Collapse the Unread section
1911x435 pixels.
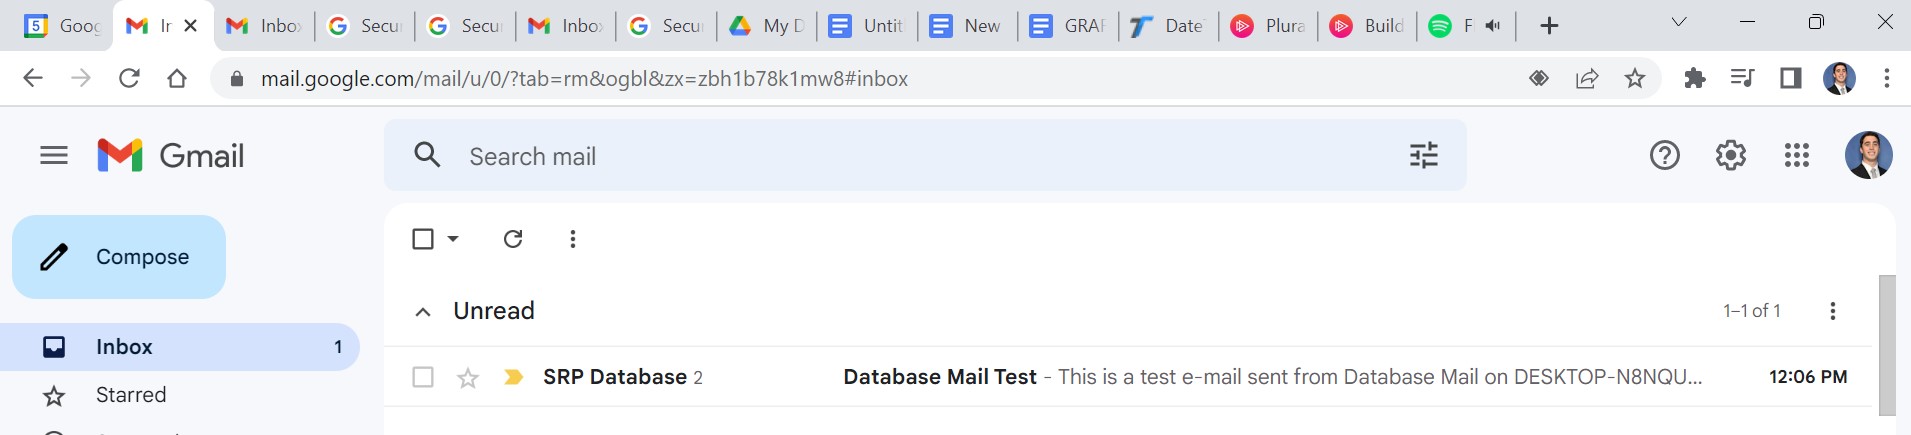click(x=423, y=312)
